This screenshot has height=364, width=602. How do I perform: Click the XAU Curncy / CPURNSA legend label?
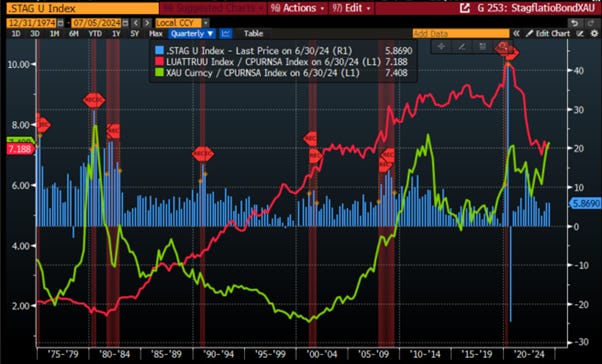(x=263, y=73)
